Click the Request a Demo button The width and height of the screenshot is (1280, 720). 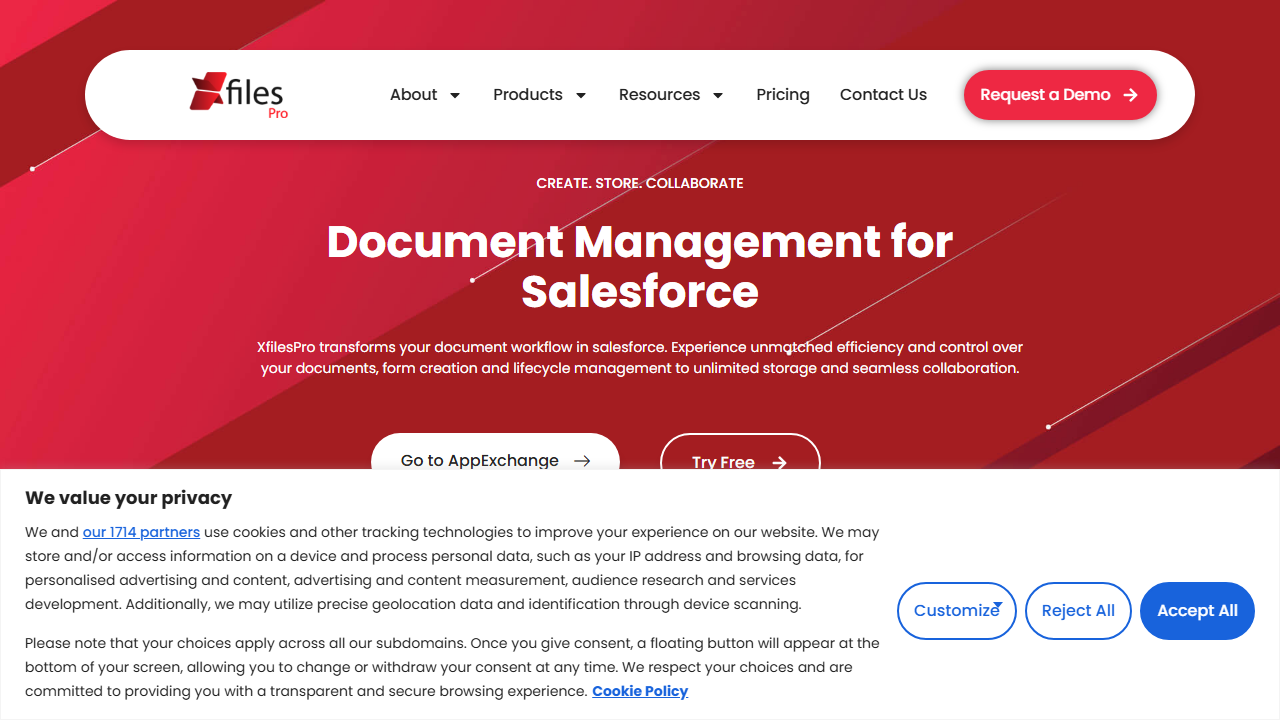click(x=1060, y=95)
